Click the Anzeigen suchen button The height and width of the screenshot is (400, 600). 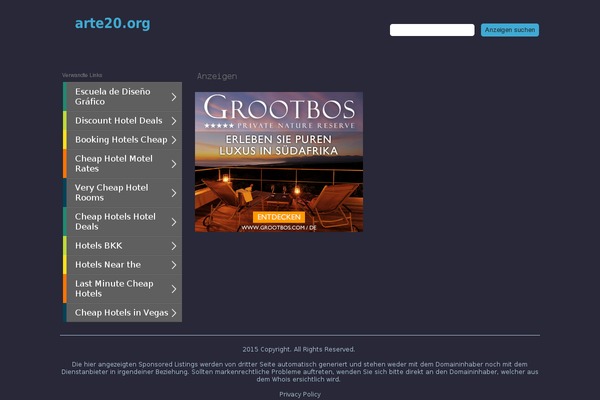click(x=510, y=30)
